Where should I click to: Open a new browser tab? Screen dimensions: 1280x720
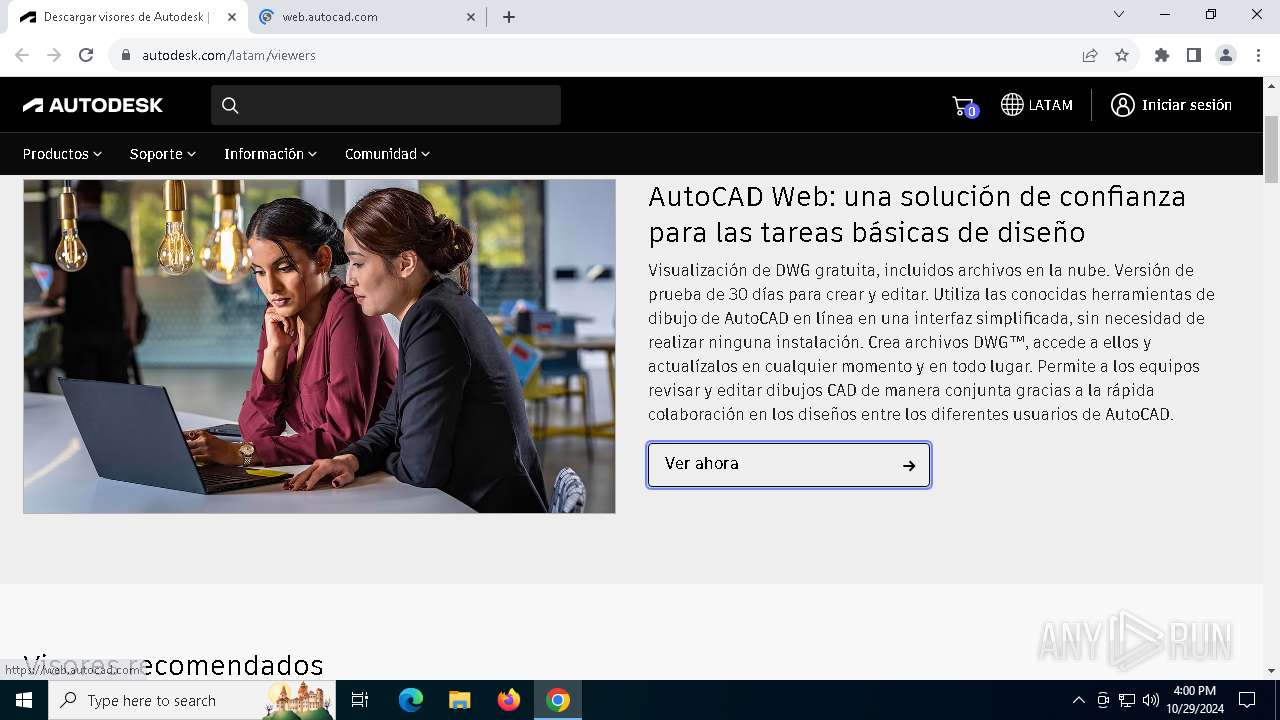coord(509,17)
